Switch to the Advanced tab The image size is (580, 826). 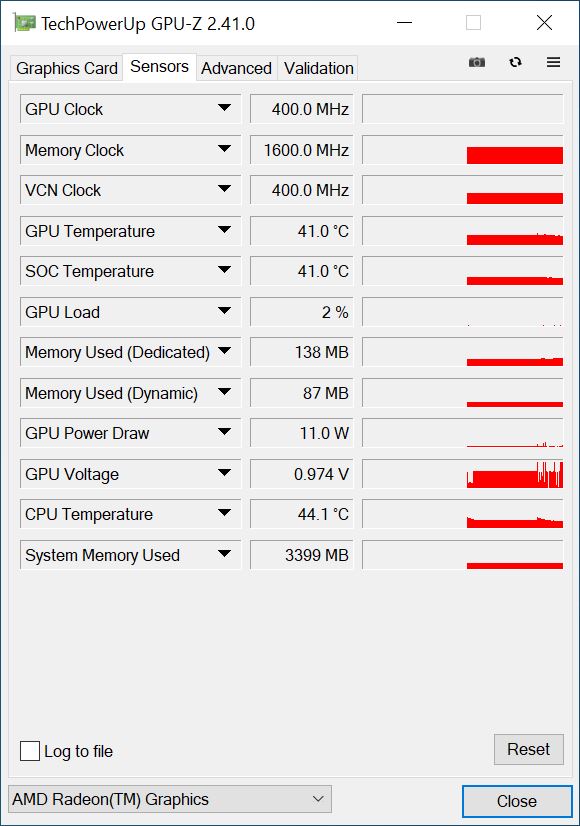(x=237, y=68)
